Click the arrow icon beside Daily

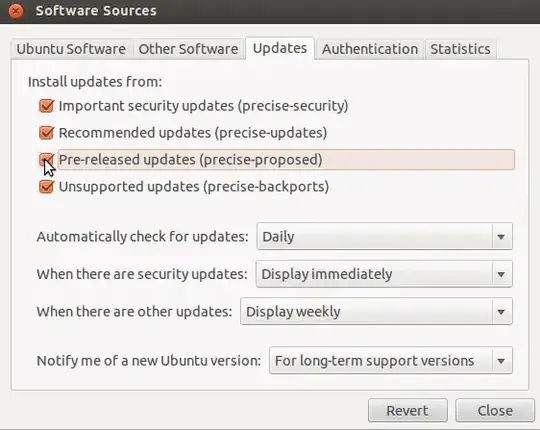(x=501, y=237)
